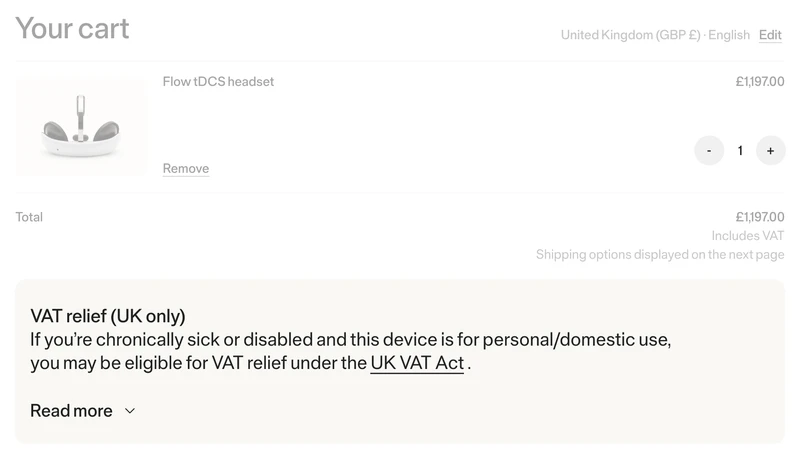Increase headset quantity with plus button
This screenshot has height=454, width=800.
click(x=770, y=151)
